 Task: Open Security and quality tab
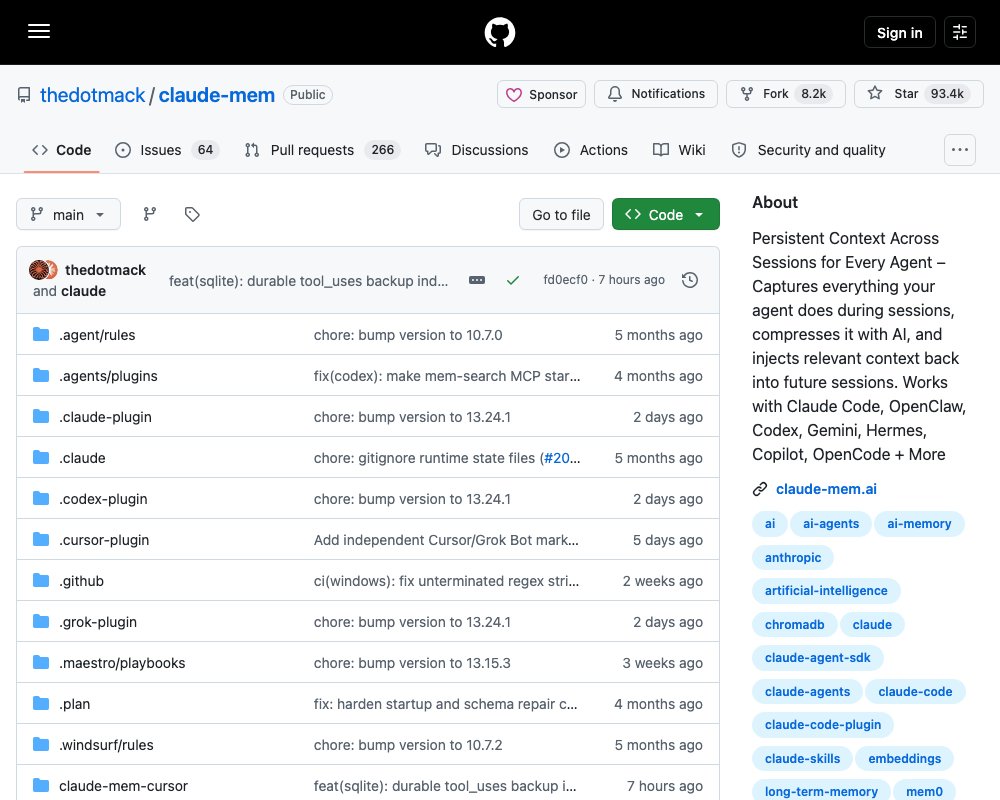click(x=809, y=150)
